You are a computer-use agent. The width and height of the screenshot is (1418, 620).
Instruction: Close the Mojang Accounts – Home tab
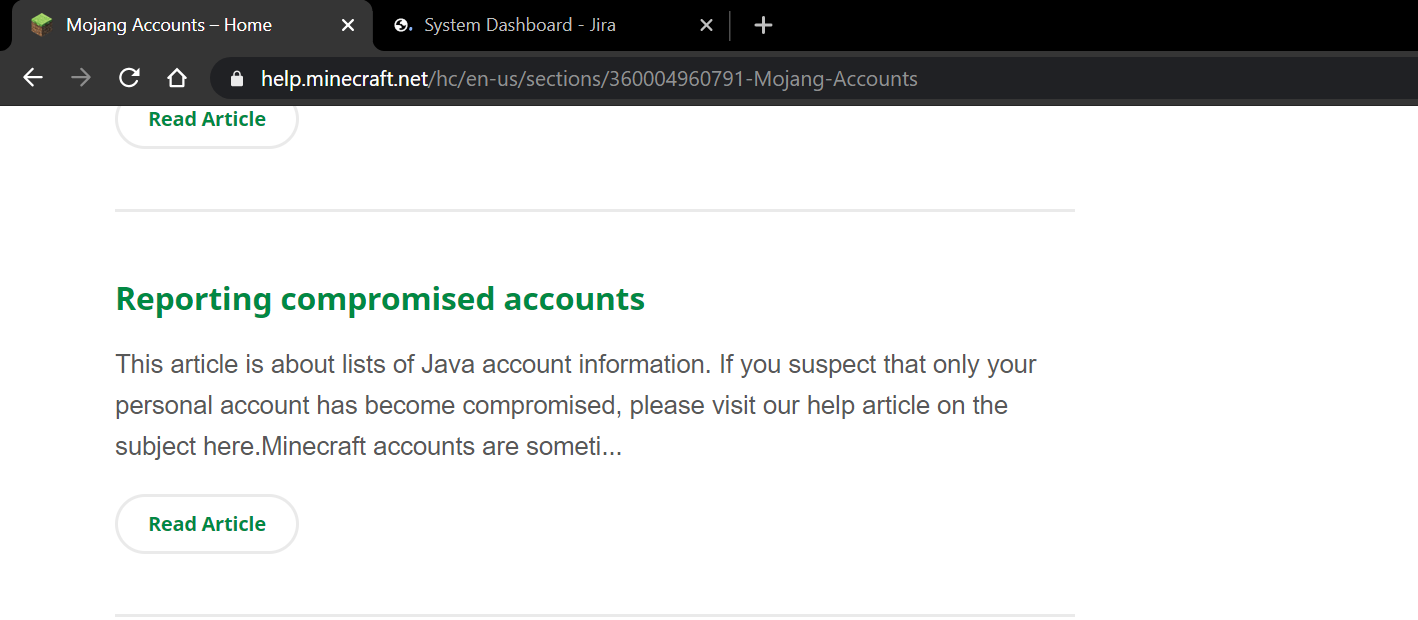click(x=348, y=25)
